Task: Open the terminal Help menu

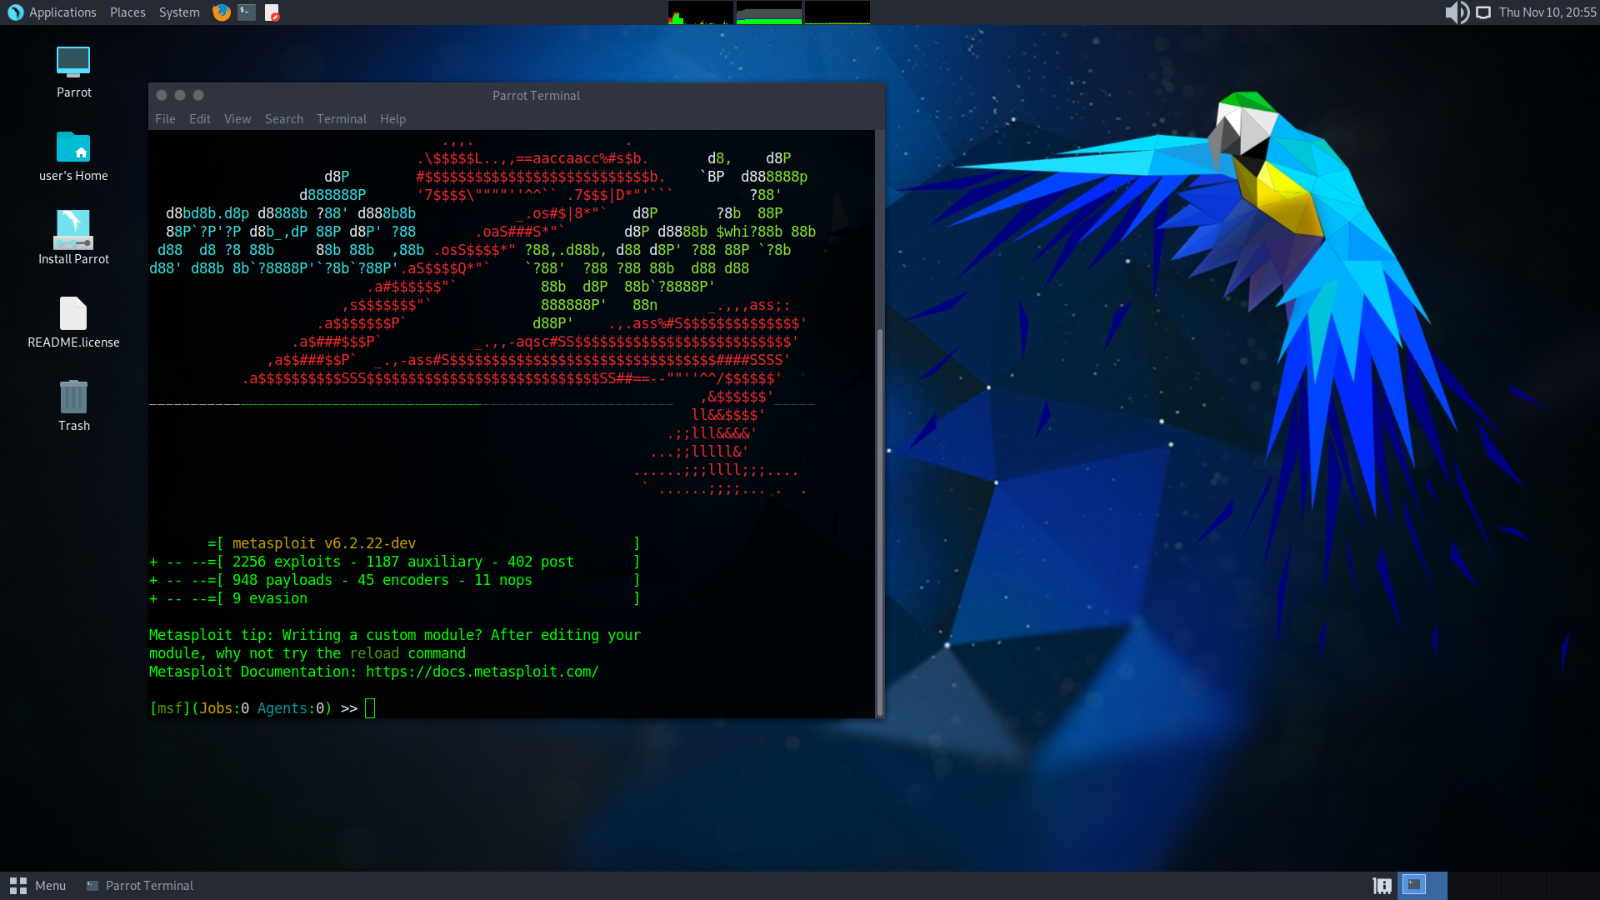Action: tap(393, 119)
